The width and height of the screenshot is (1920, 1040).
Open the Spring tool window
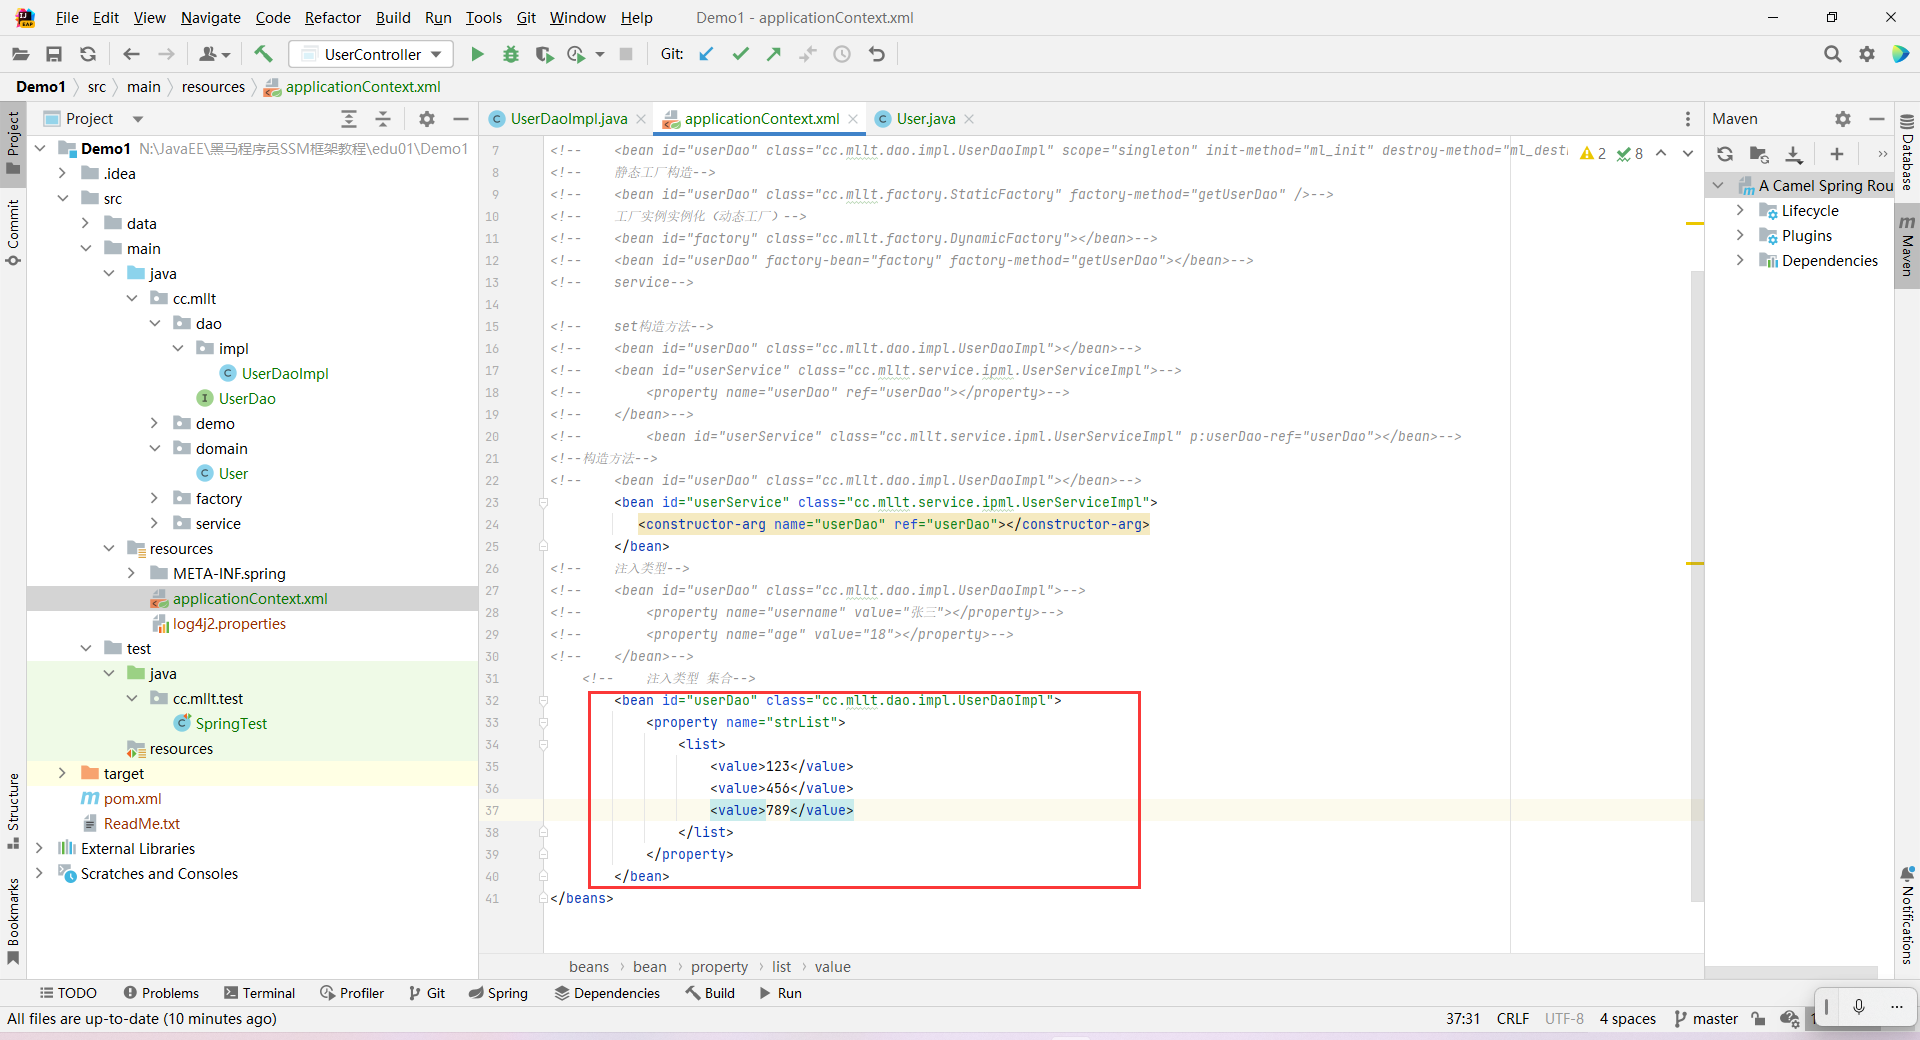(498, 993)
